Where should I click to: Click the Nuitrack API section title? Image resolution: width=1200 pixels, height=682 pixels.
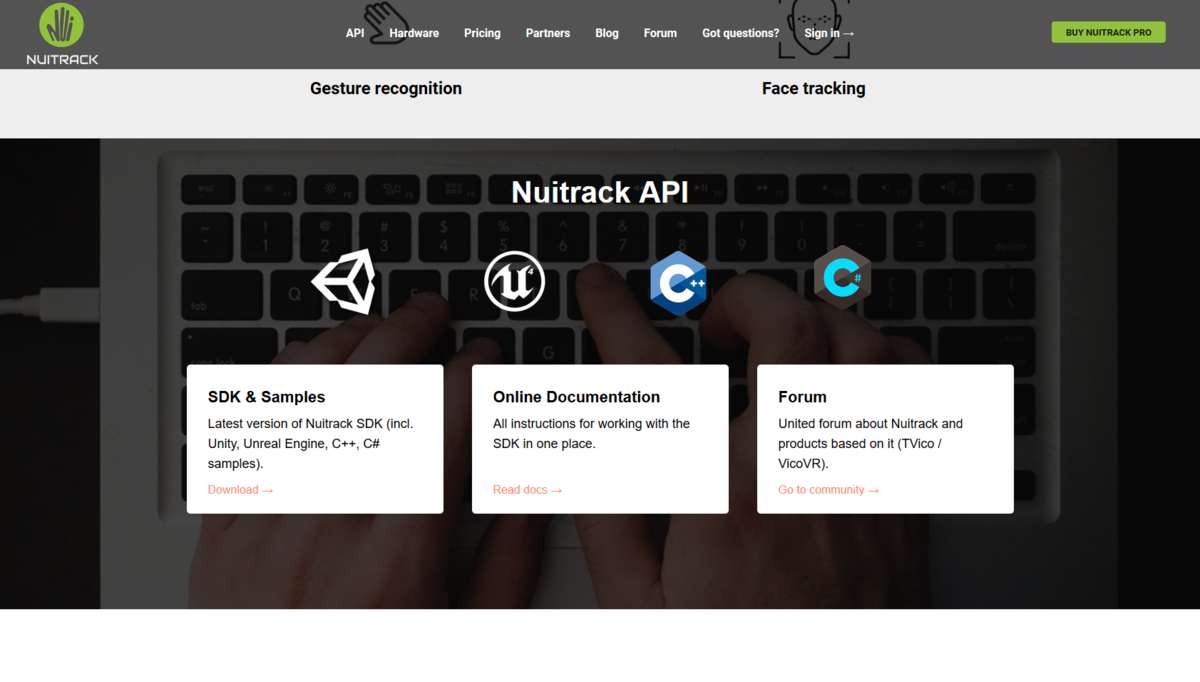click(x=600, y=192)
